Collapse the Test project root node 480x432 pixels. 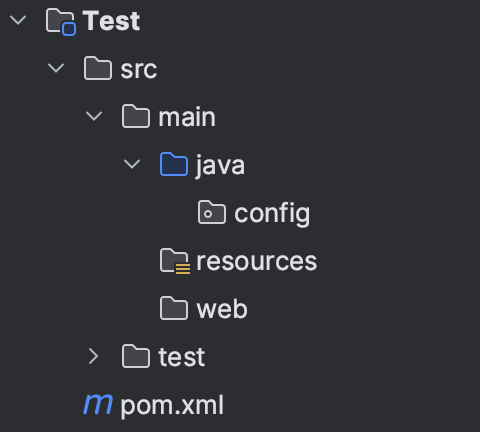point(18,21)
